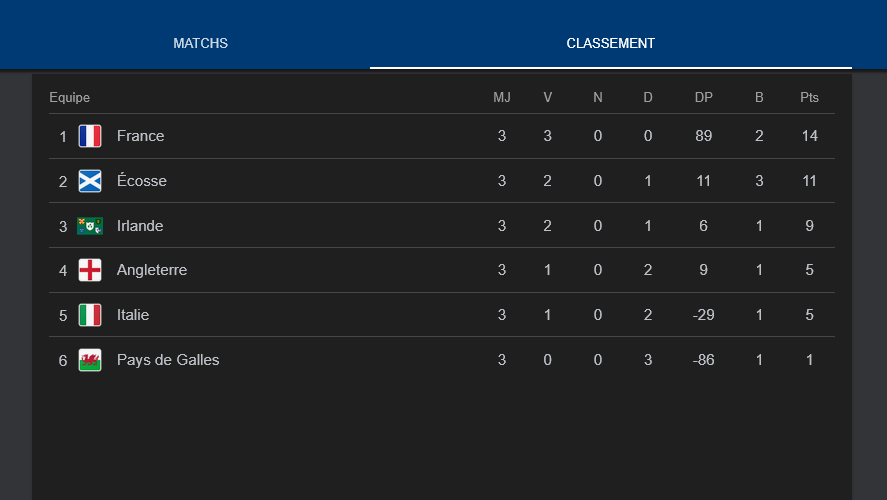Click the Ireland flag icon

[90, 226]
